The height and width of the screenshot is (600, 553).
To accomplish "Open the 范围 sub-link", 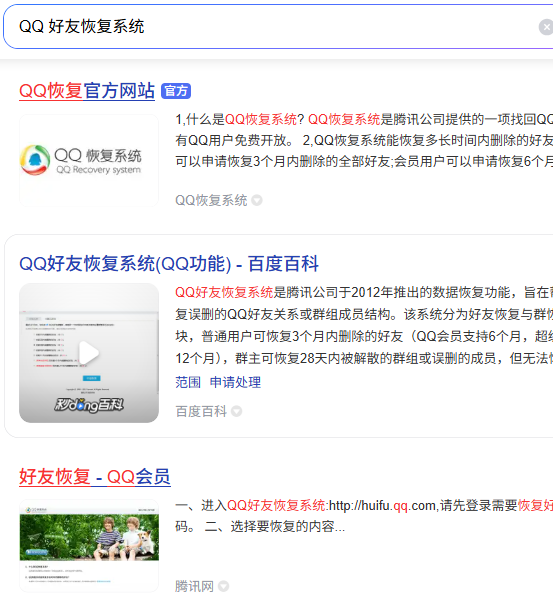I will click(188, 382).
